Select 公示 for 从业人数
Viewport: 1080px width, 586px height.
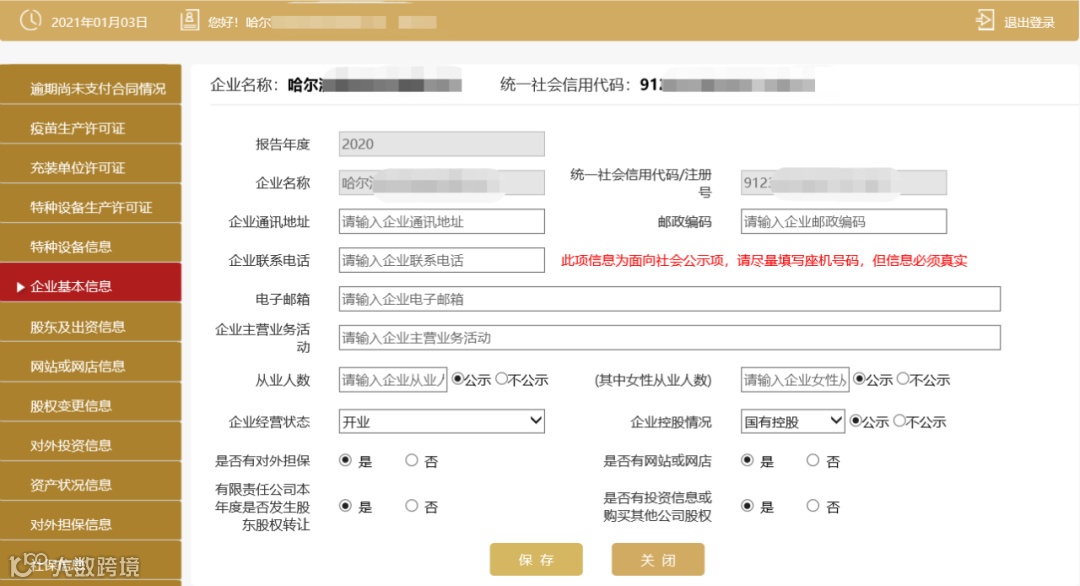click(457, 379)
